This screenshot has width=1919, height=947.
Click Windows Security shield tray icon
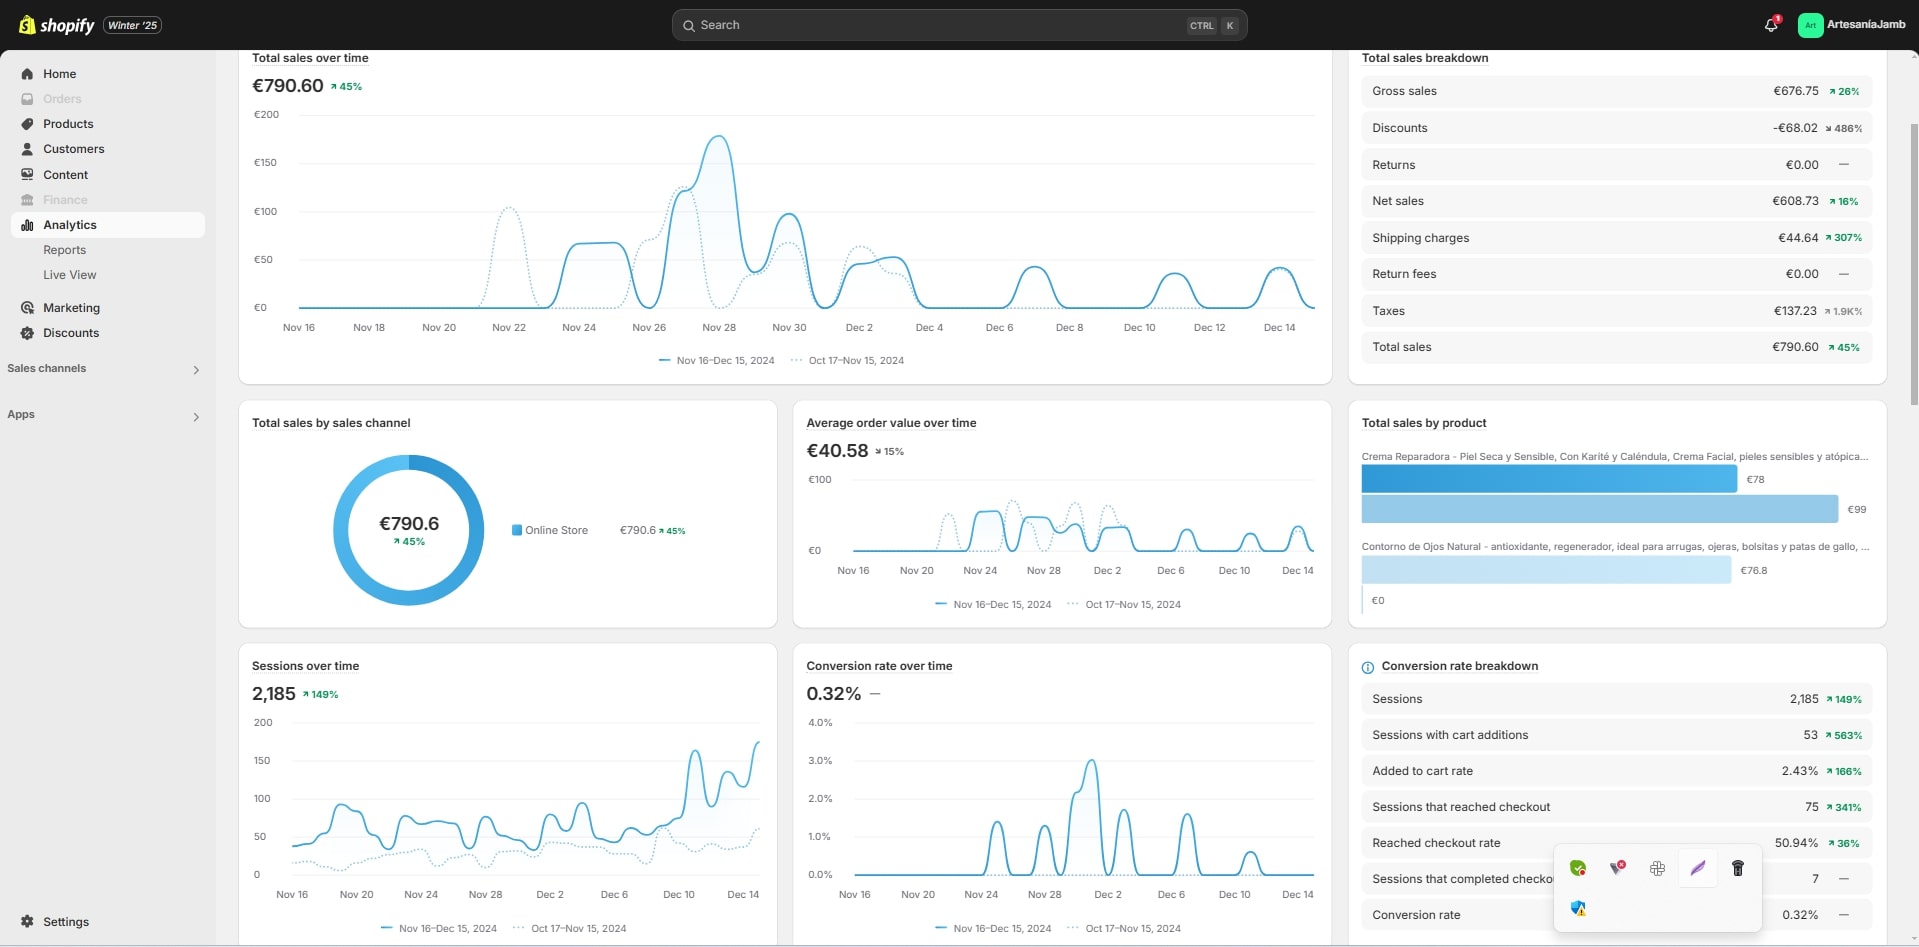coord(1578,908)
